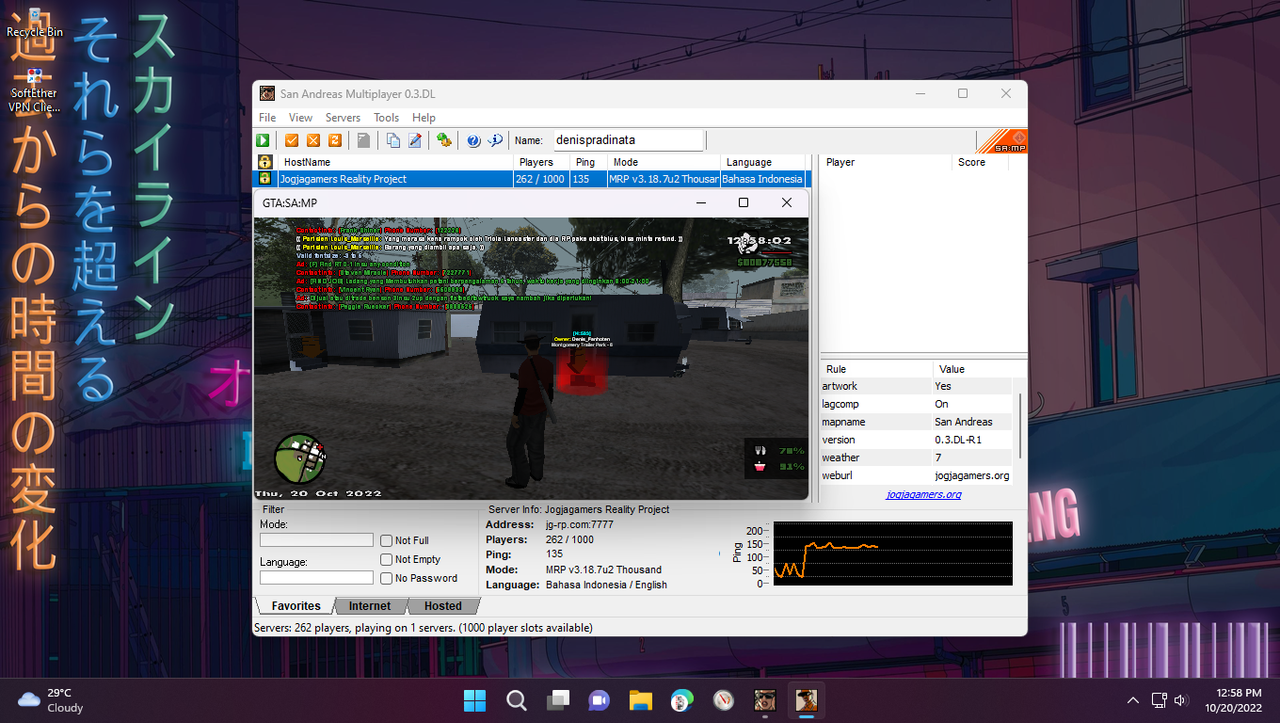Click the Language filter text field
This screenshot has height=723, width=1280.
[316, 578]
